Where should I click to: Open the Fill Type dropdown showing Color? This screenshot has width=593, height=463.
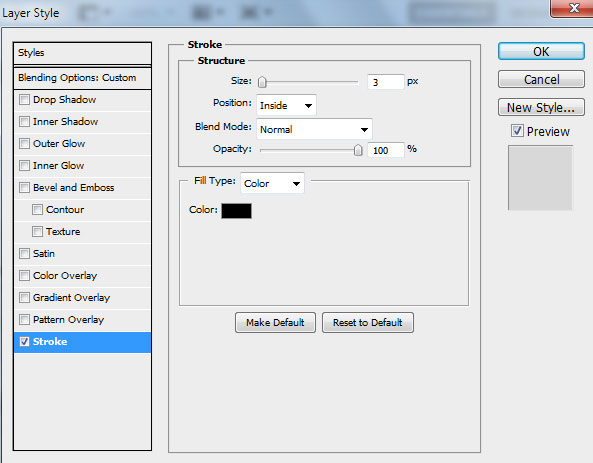272,183
